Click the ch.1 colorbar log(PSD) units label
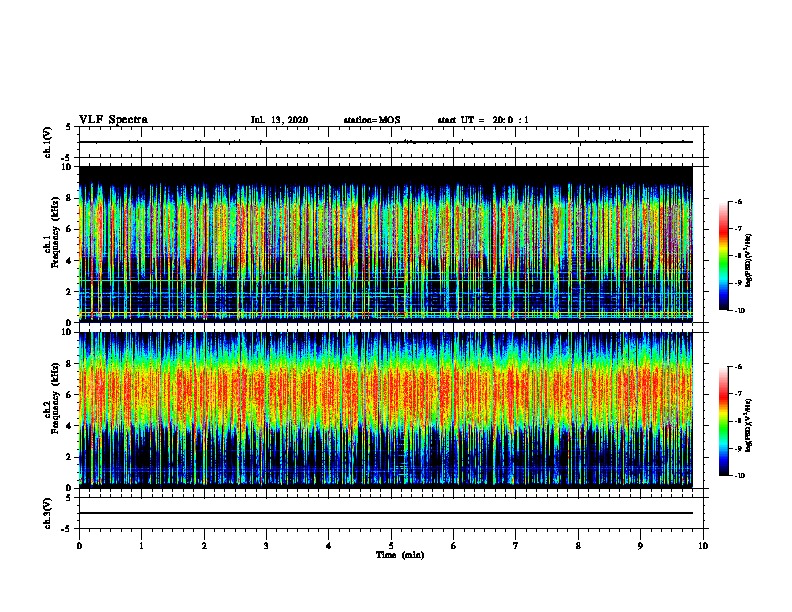Screen dimensions: 792x612 point(750,261)
